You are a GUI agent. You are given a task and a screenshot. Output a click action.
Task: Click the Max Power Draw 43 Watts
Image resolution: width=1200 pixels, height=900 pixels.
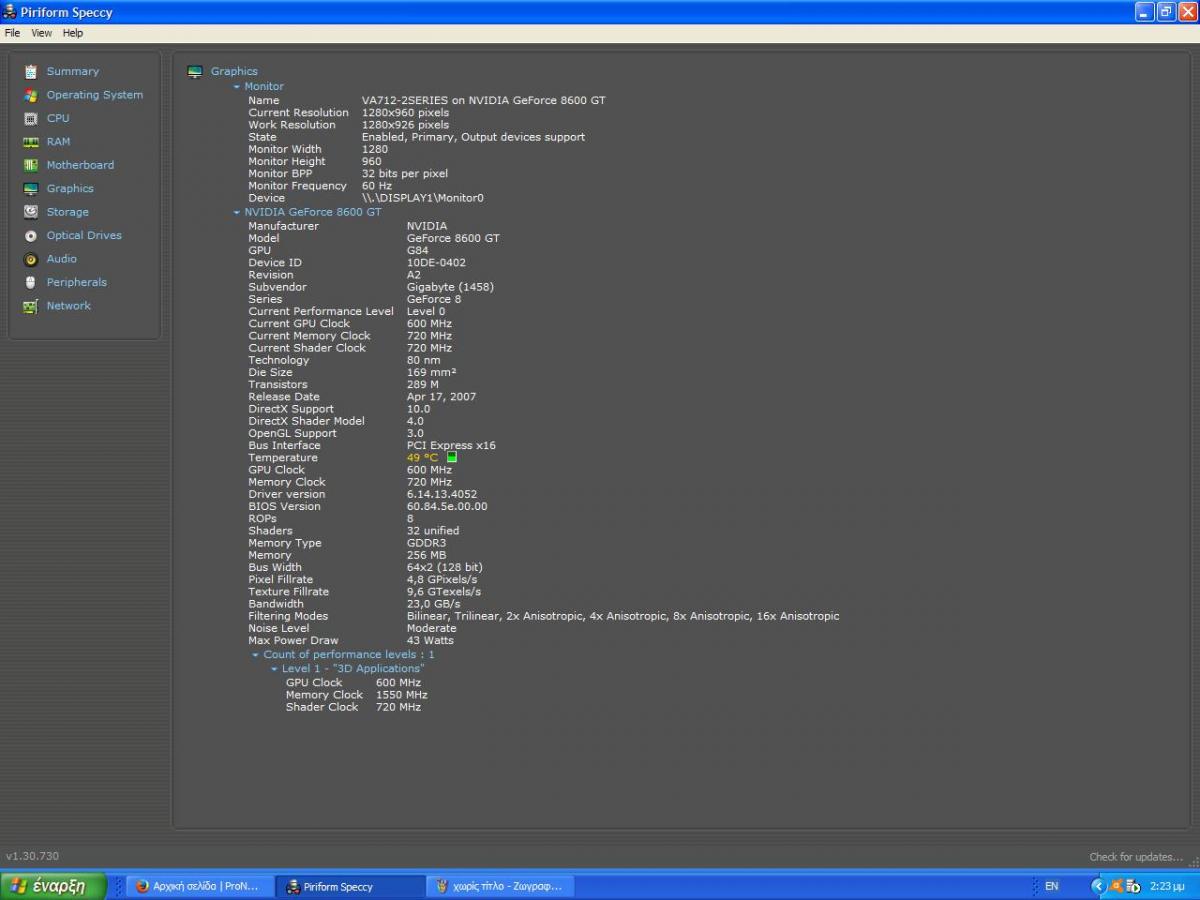(x=430, y=641)
